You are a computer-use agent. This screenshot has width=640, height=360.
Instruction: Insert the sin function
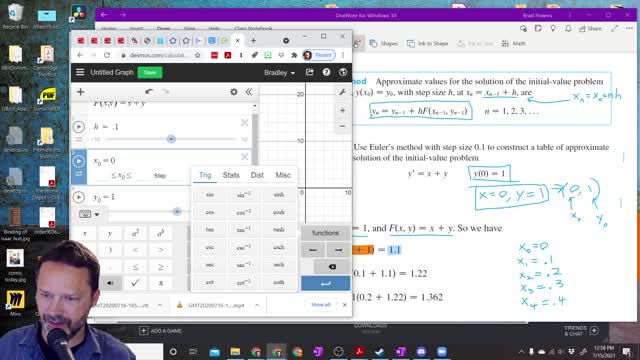pos(209,195)
